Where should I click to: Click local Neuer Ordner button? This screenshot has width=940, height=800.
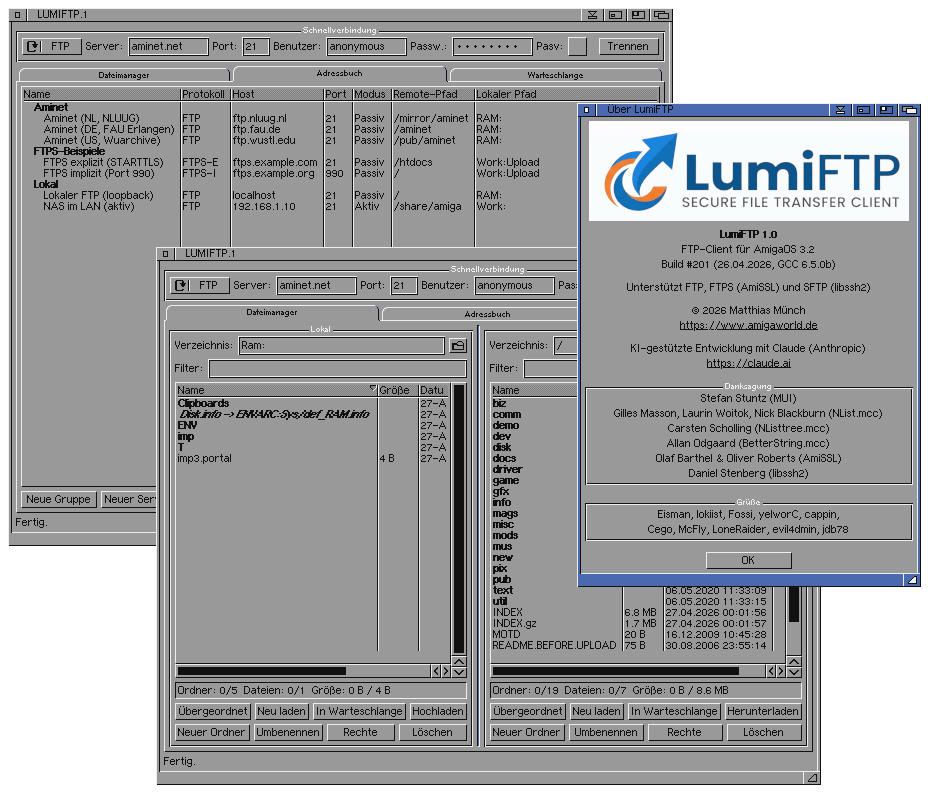[x=211, y=732]
